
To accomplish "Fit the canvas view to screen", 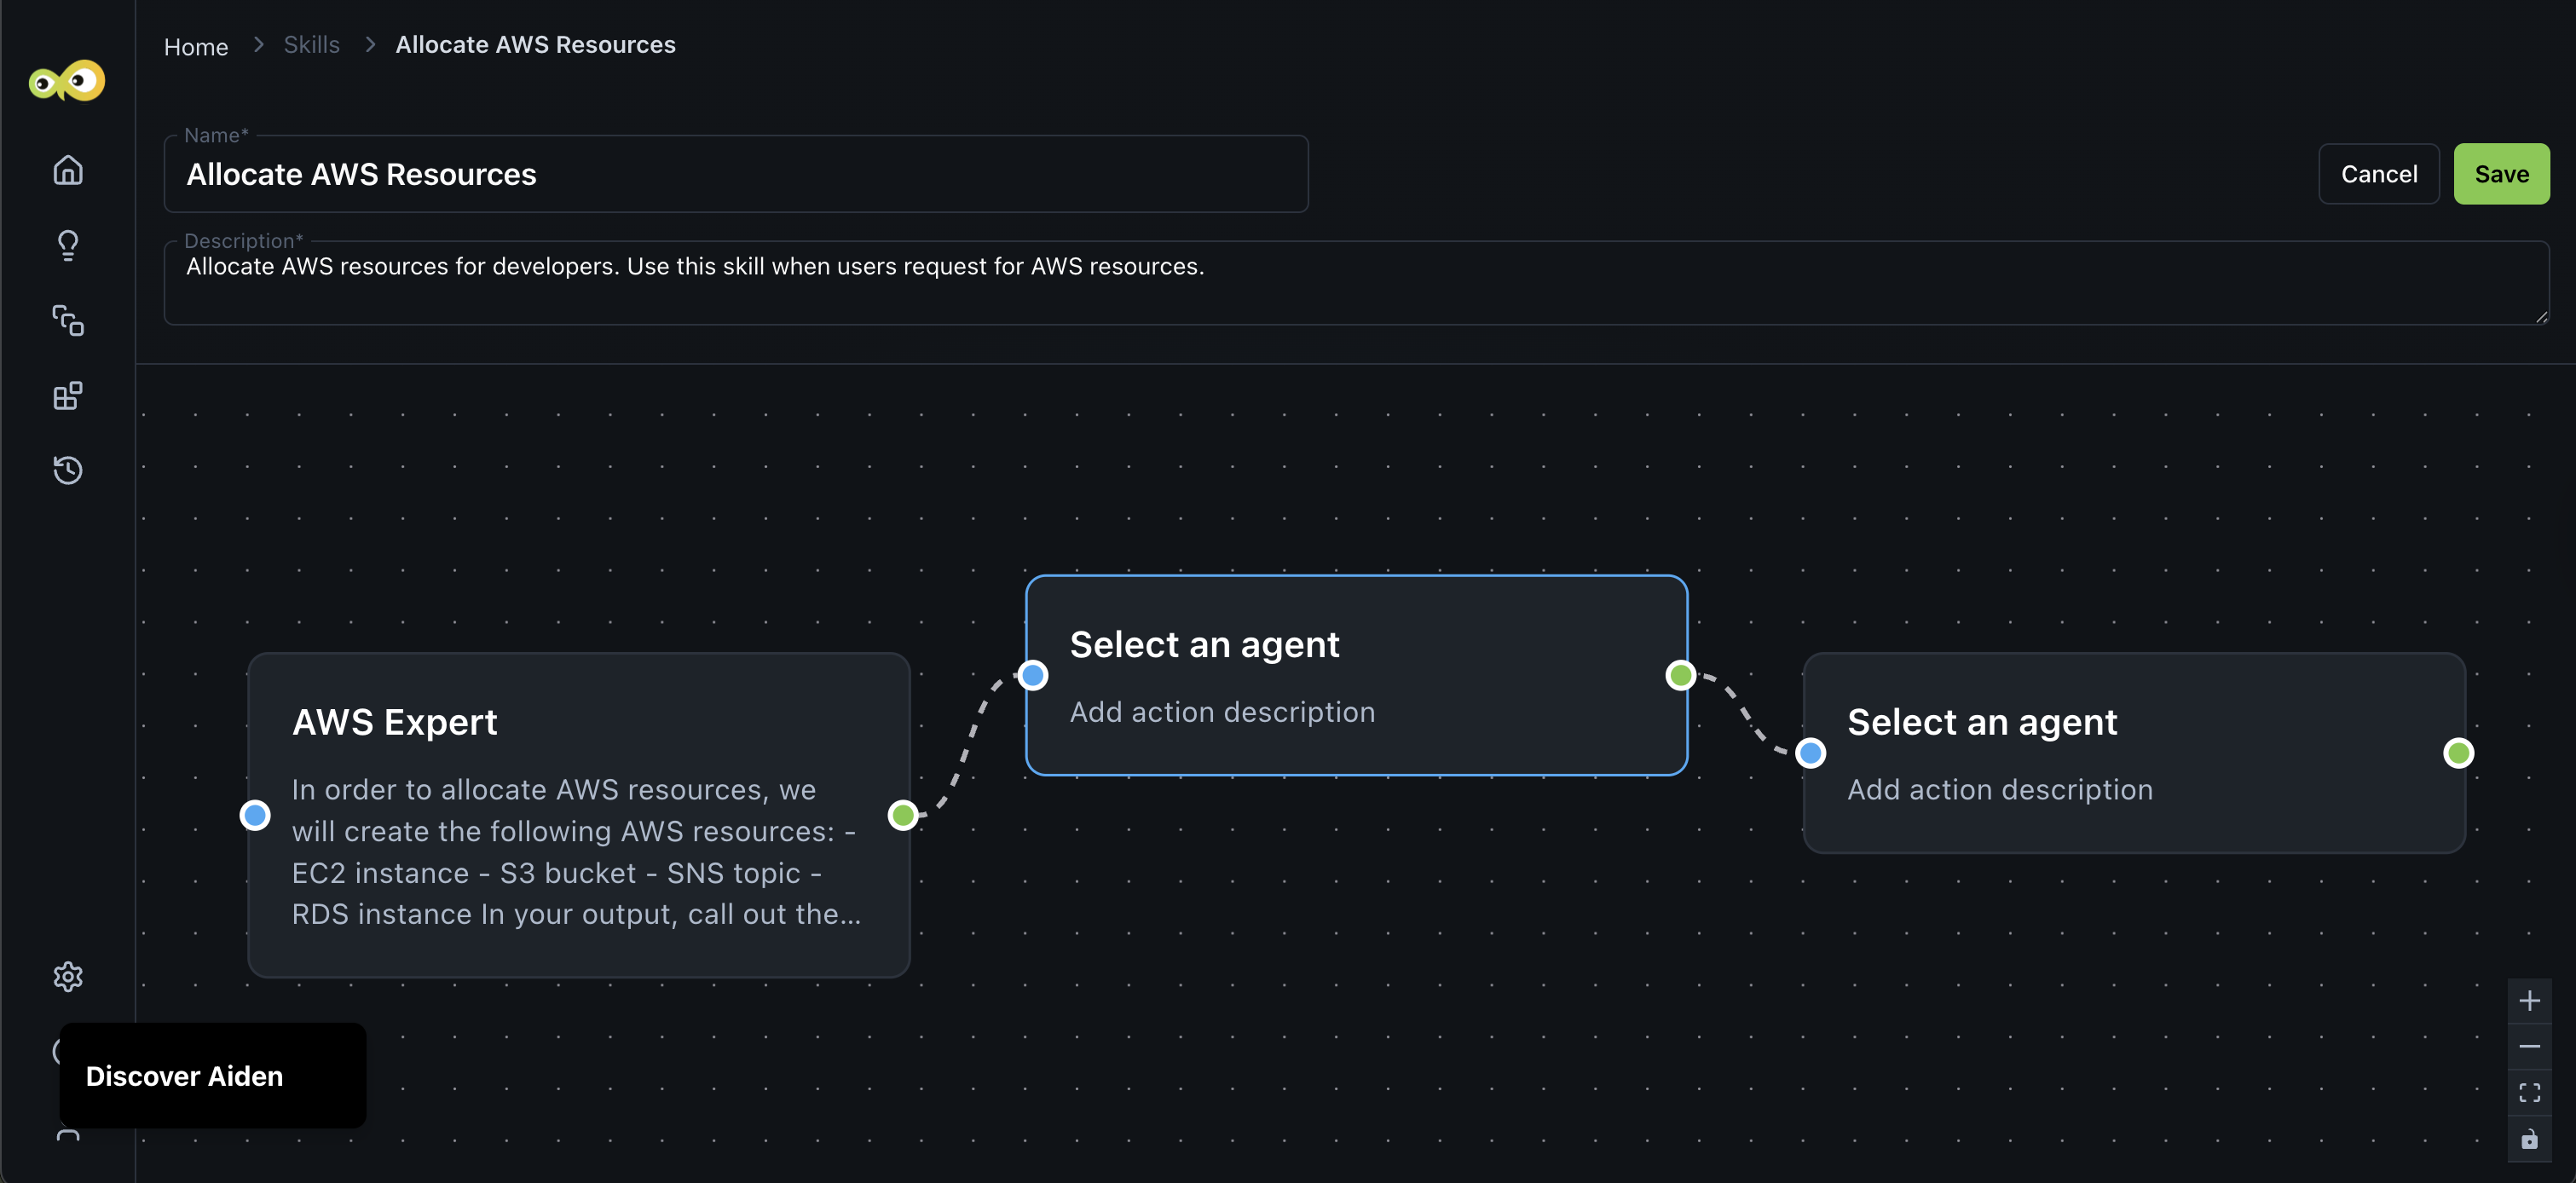I will click(2529, 1093).
